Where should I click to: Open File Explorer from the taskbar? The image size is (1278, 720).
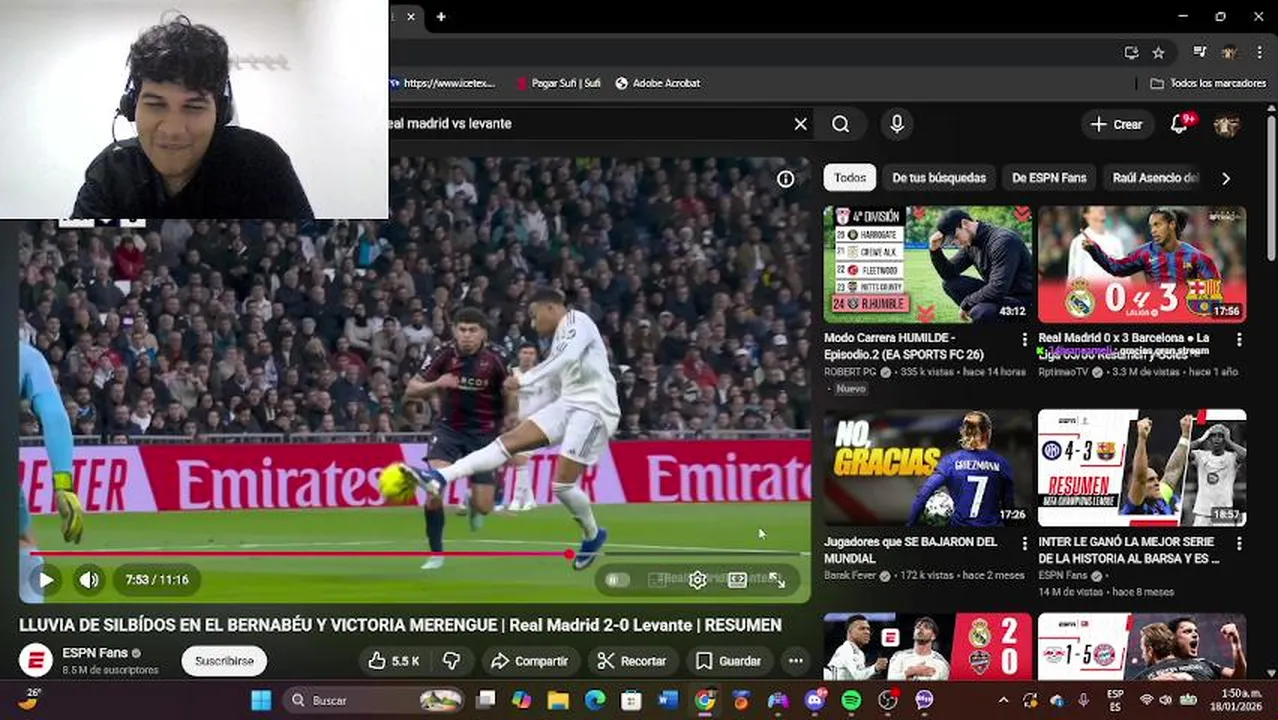coord(558,700)
